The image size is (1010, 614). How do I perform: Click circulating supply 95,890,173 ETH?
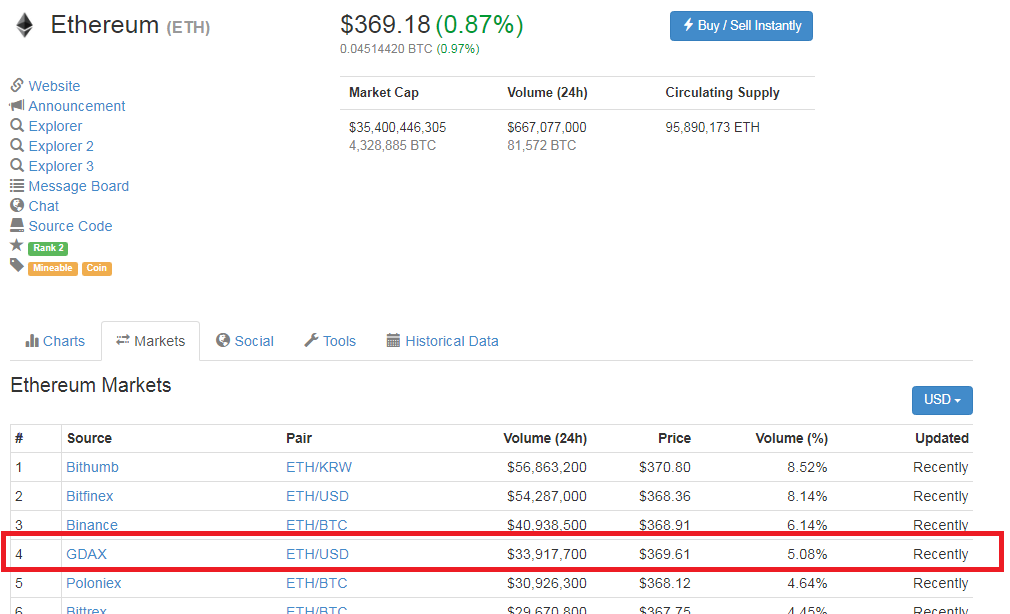[x=712, y=128]
